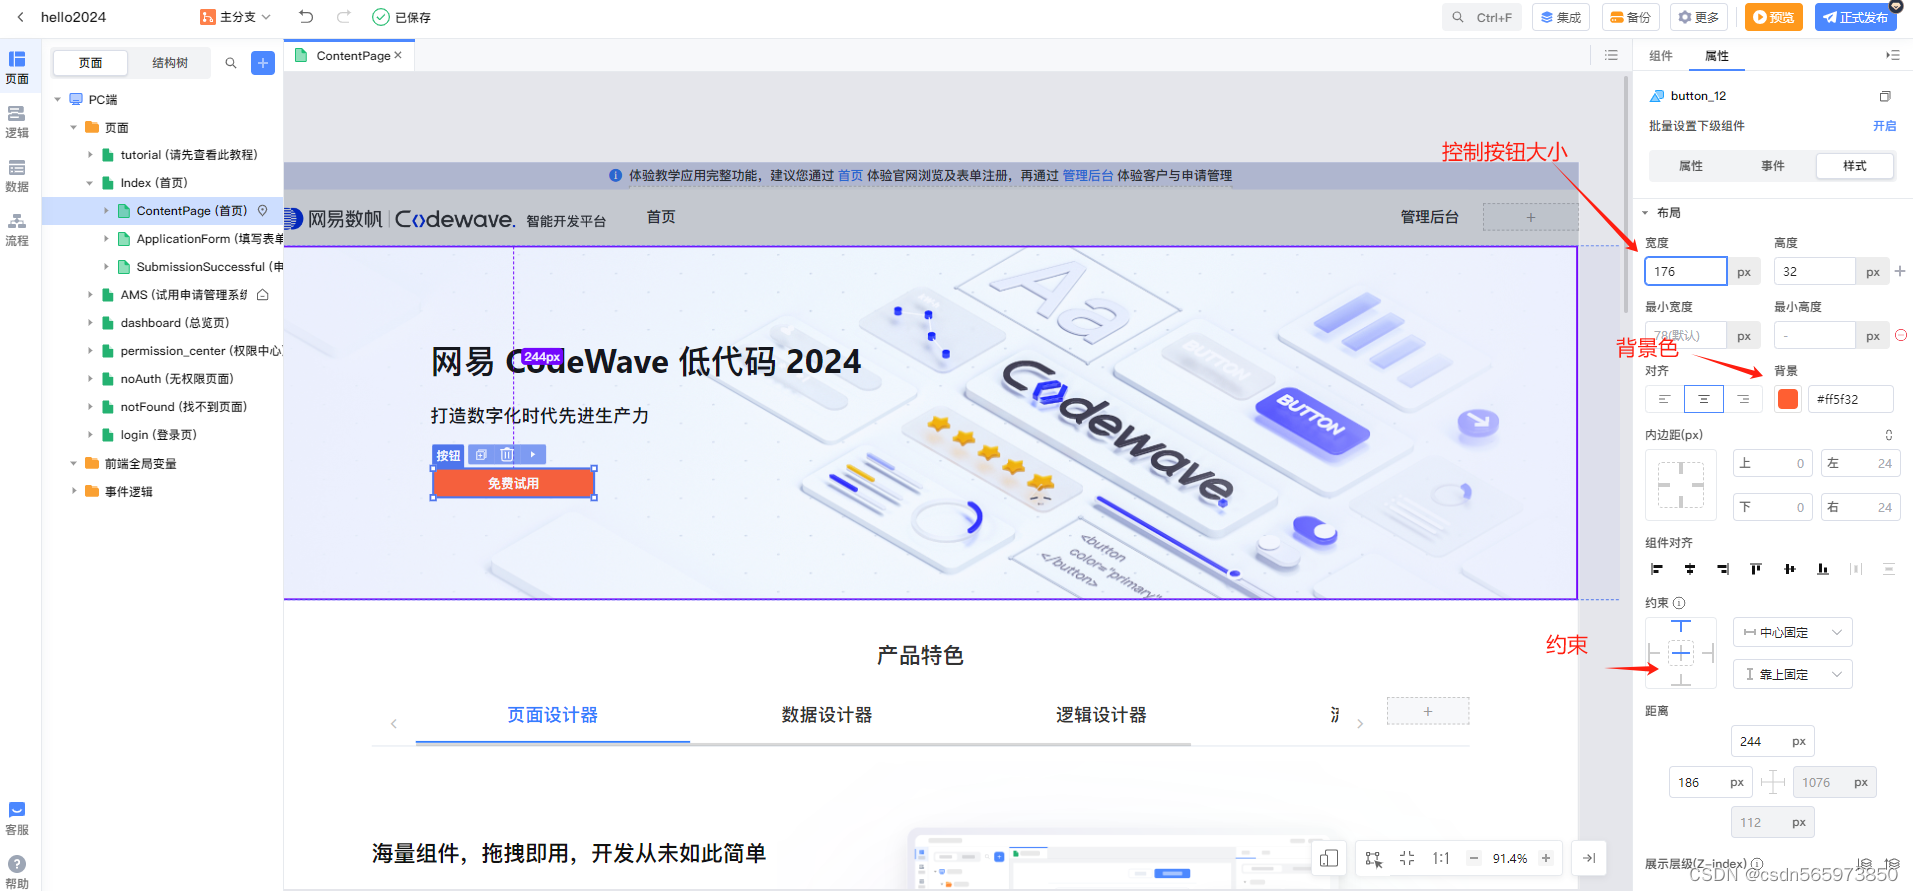Click the 管理后台 link in banner
Viewport: 1913px width, 891px height.
1088,176
